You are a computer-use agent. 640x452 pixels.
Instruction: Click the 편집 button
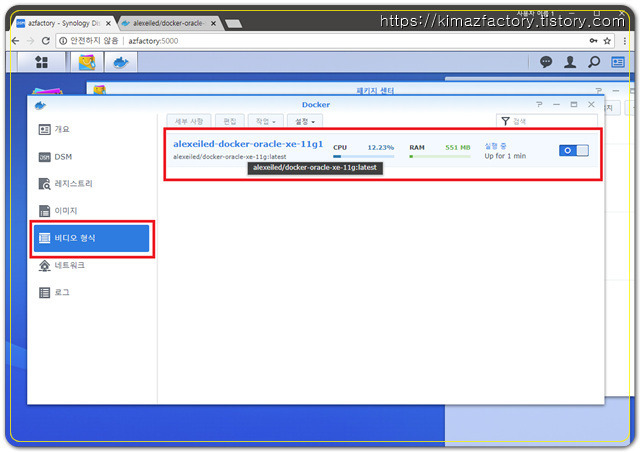coord(230,121)
